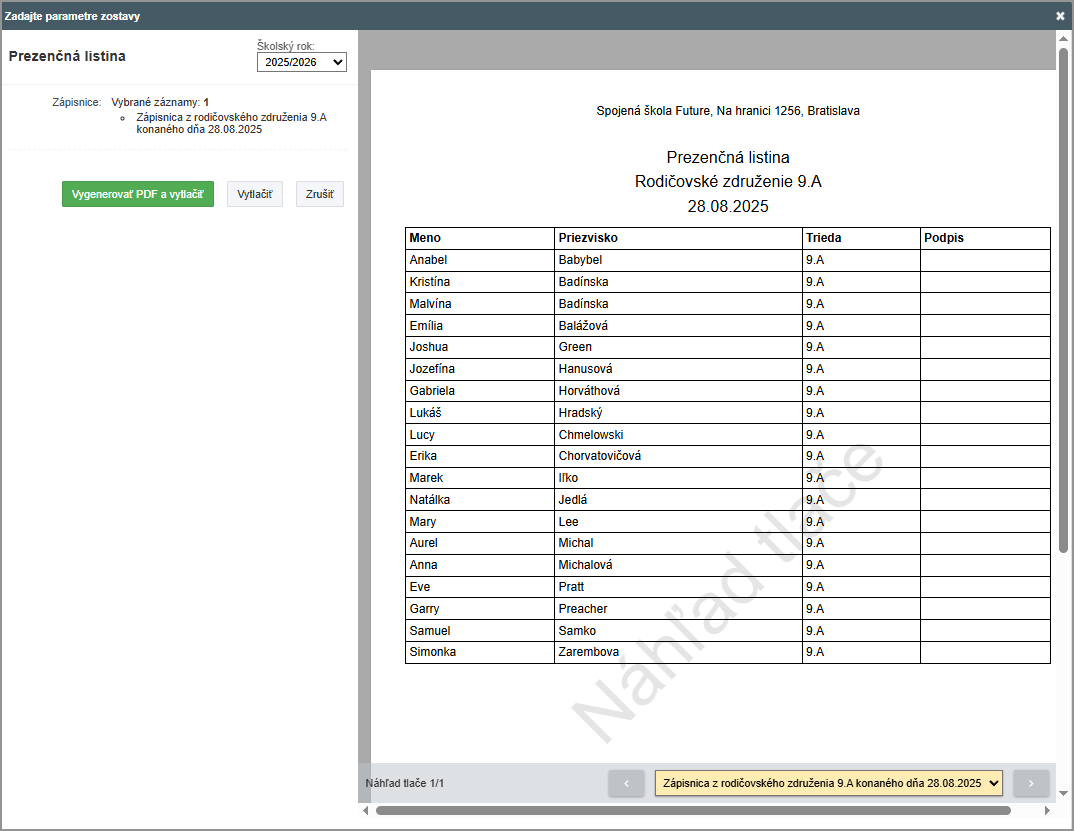
Task: Click the Podpis column header
Action: 944,238
